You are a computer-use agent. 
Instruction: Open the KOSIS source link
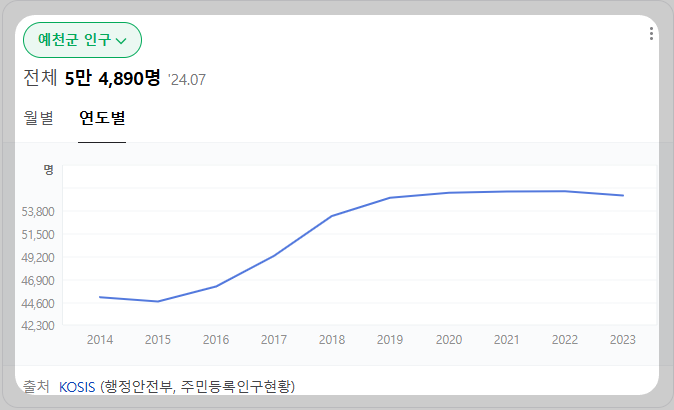pyautogui.click(x=77, y=387)
